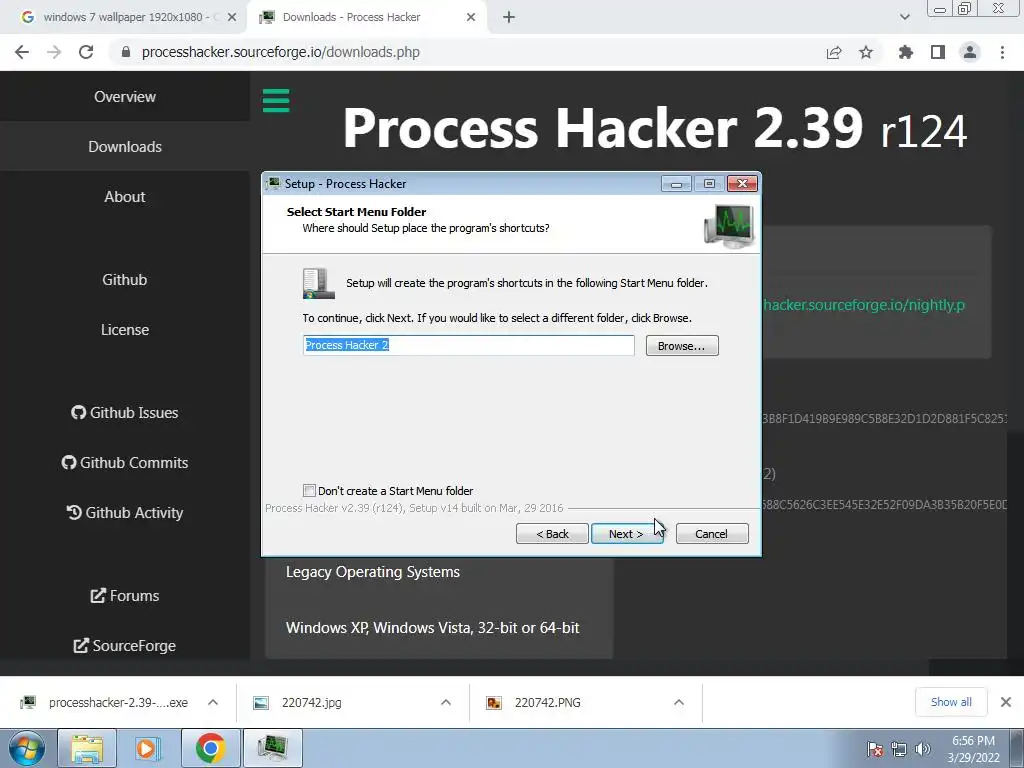The width and height of the screenshot is (1024, 768).
Task: Close the Downloads - Process Hacker tab
Action: pyautogui.click(x=471, y=17)
